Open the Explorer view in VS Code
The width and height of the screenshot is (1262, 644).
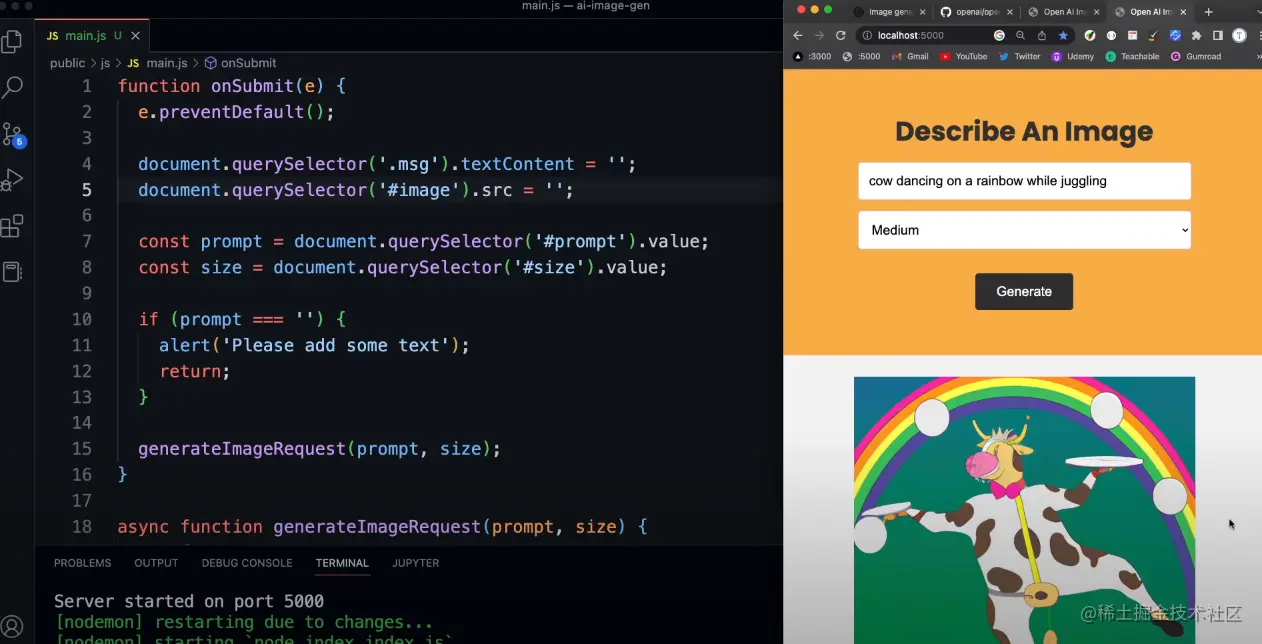click(12, 41)
